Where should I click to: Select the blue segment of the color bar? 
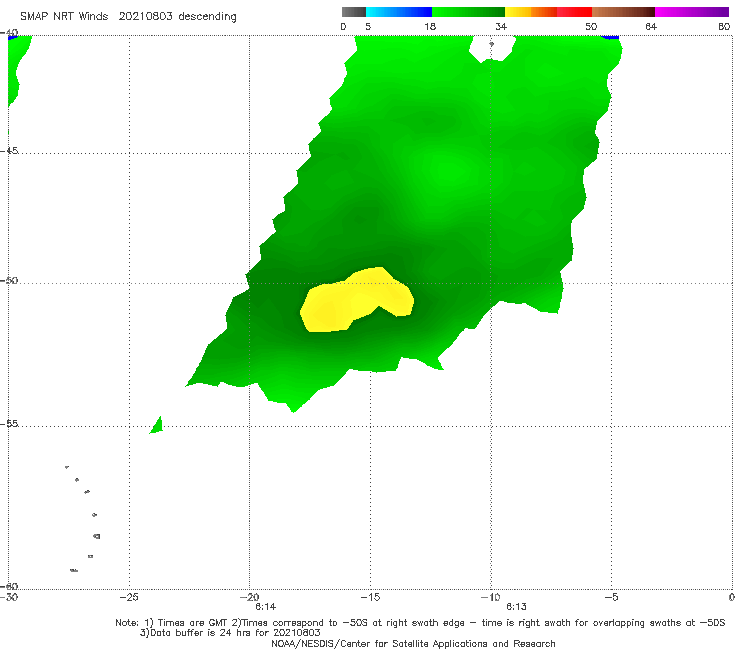click(399, 12)
